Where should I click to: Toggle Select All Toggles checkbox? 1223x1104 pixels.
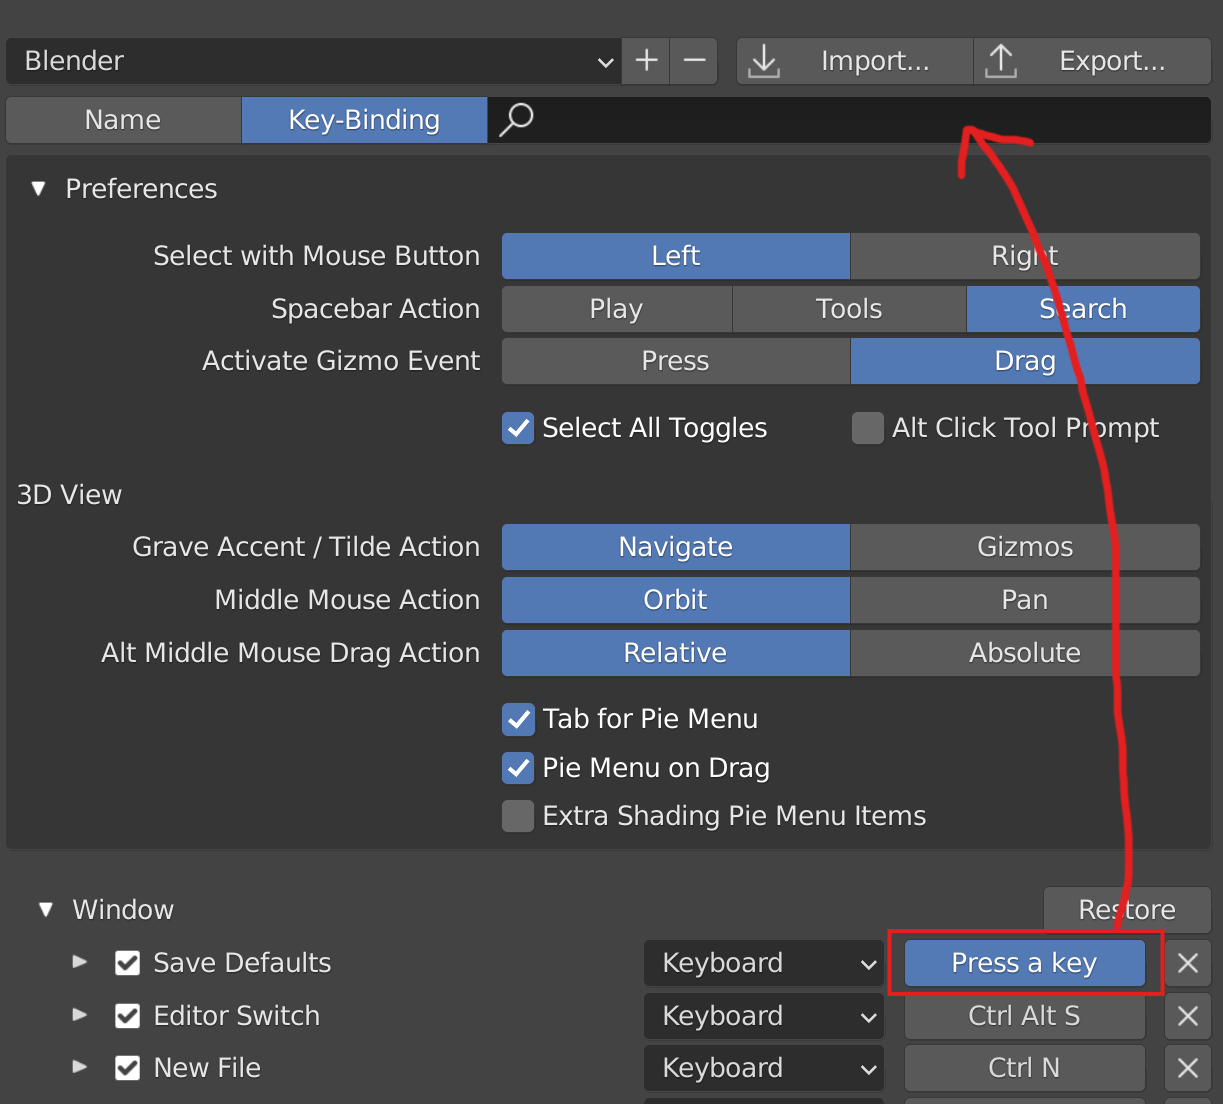518,428
